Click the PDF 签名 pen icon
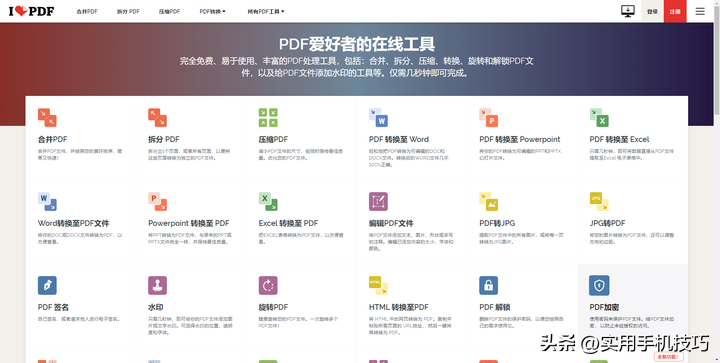 pos(47,285)
